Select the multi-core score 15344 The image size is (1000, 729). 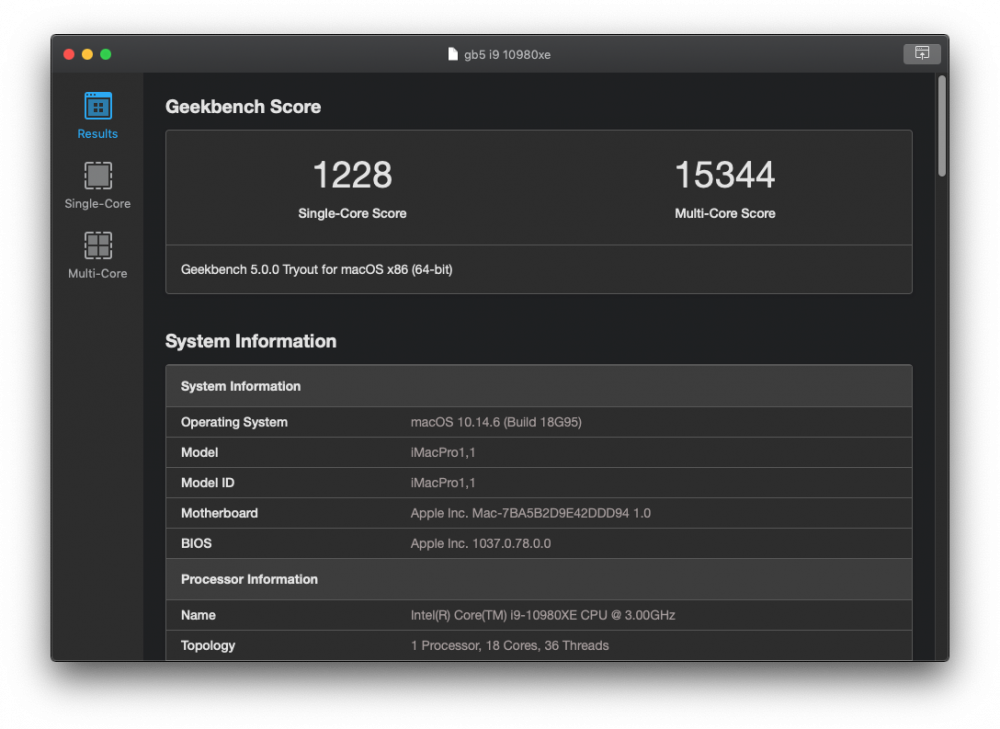pyautogui.click(x=724, y=175)
